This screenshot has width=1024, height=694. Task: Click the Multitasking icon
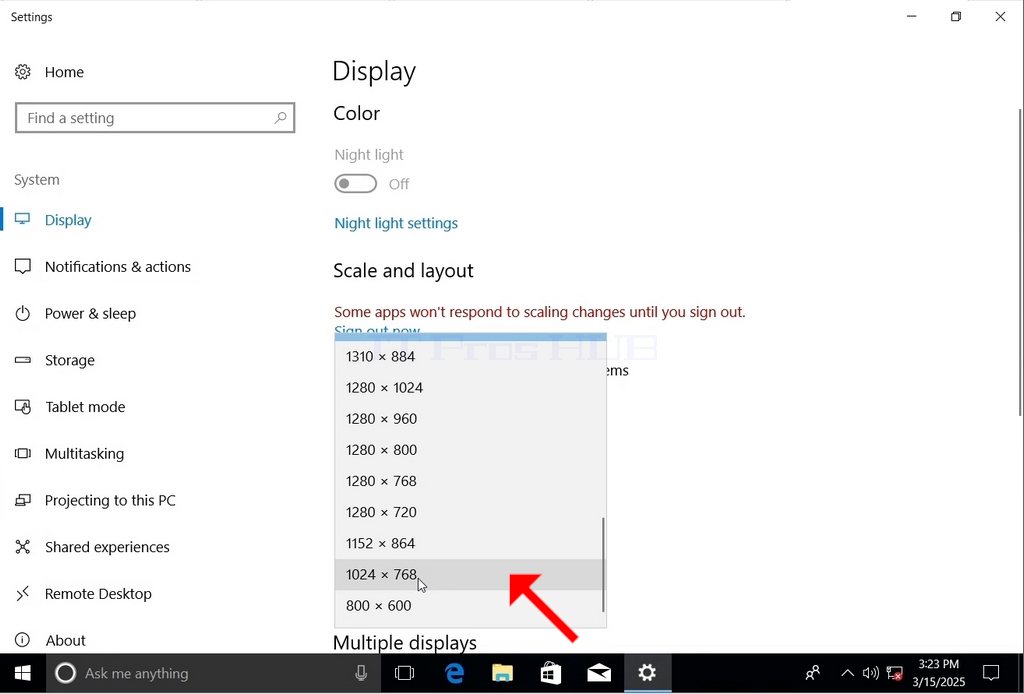[x=23, y=453]
